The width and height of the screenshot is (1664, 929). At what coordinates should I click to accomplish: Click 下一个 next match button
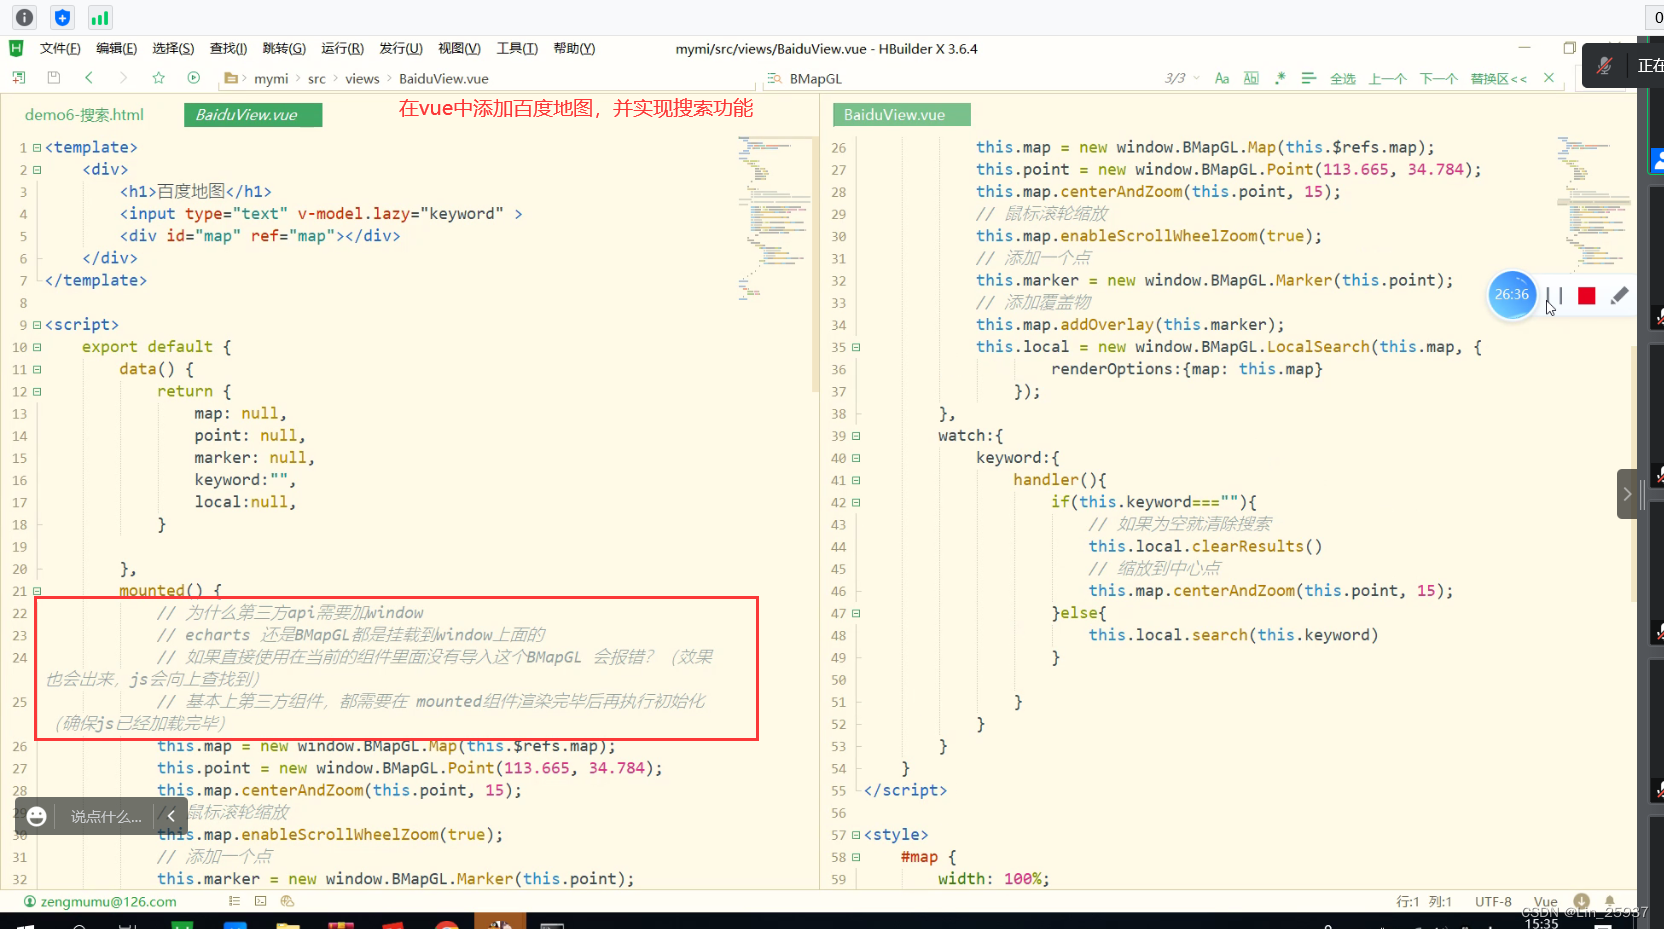pos(1439,79)
